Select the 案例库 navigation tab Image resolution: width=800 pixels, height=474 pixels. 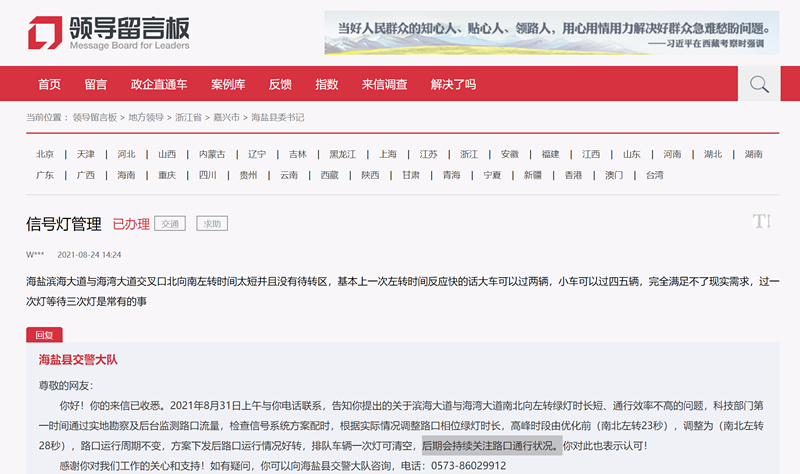[x=228, y=84]
